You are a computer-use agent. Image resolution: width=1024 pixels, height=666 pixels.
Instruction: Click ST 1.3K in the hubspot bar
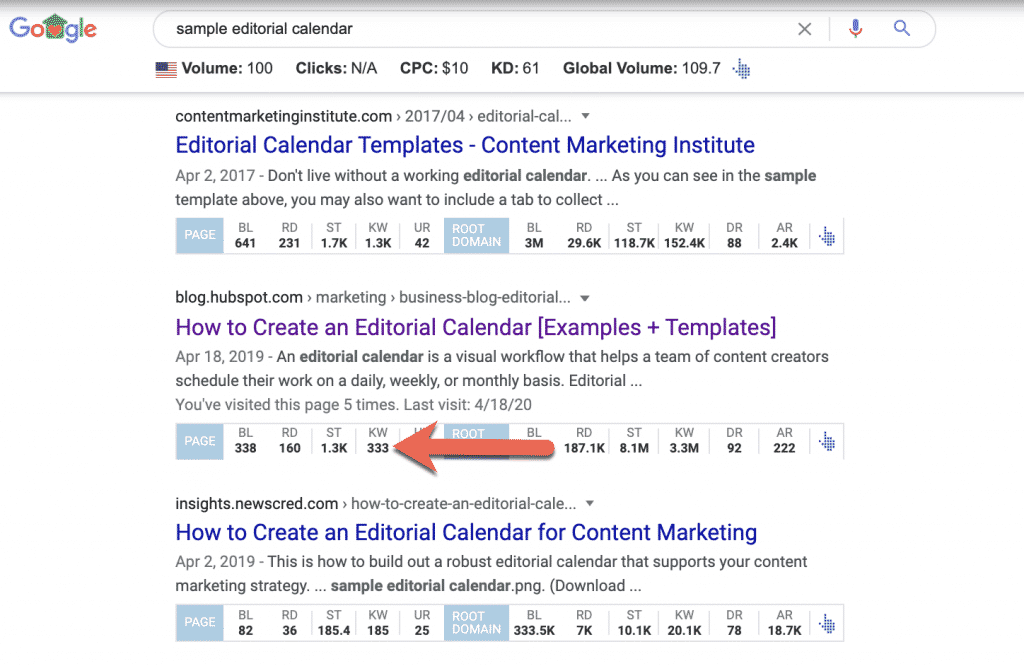pyautogui.click(x=334, y=441)
